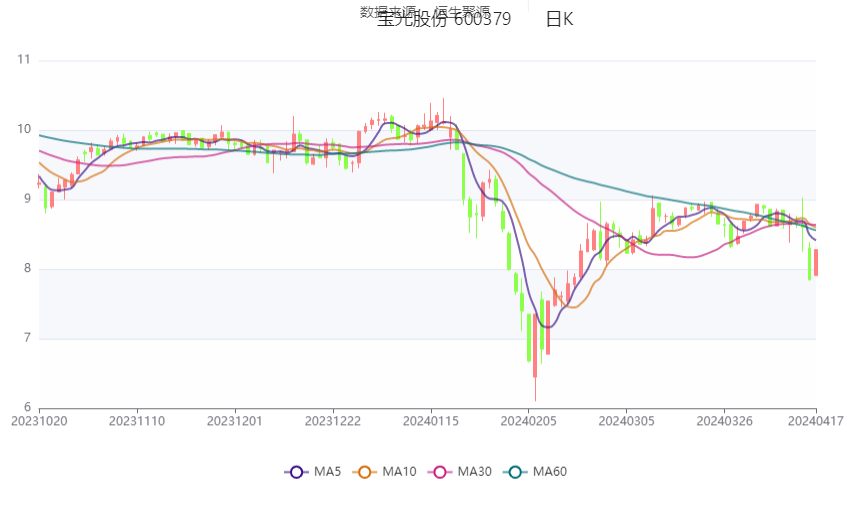Click the 20231201 date on x-axis
Screen dimensions: 850x518
pos(236,422)
